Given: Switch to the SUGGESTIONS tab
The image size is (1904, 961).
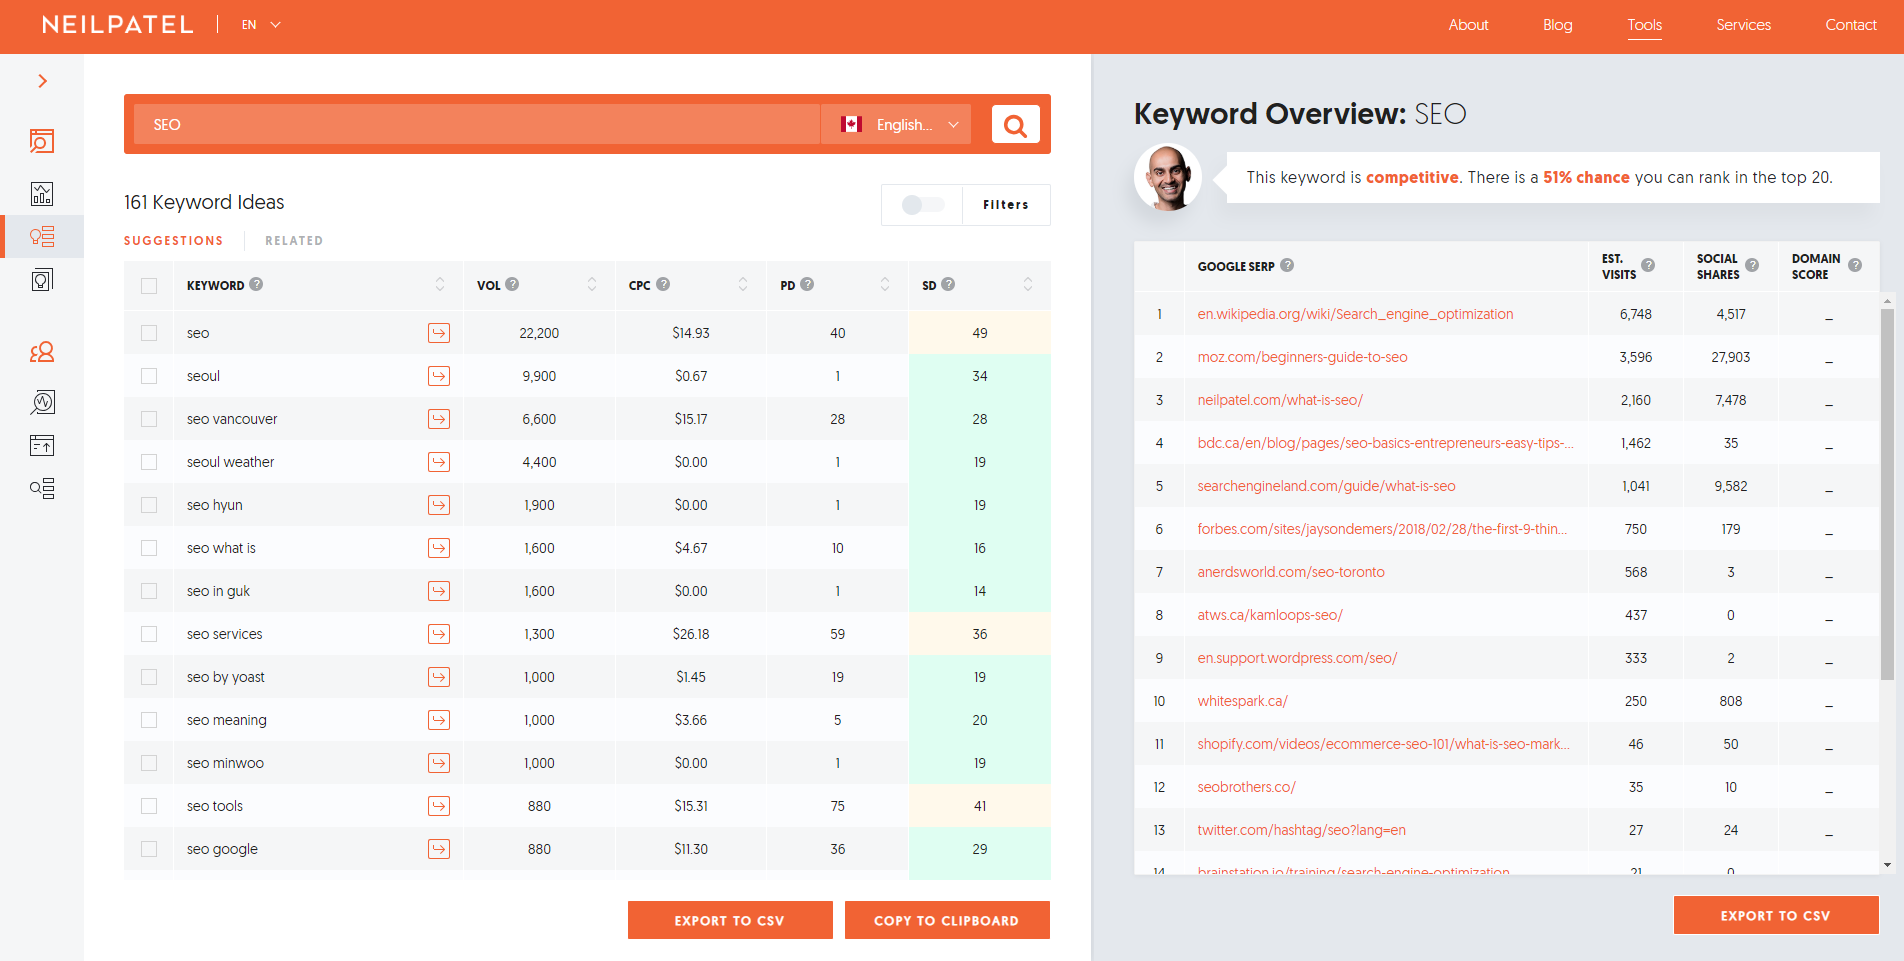Looking at the screenshot, I should click(x=173, y=241).
